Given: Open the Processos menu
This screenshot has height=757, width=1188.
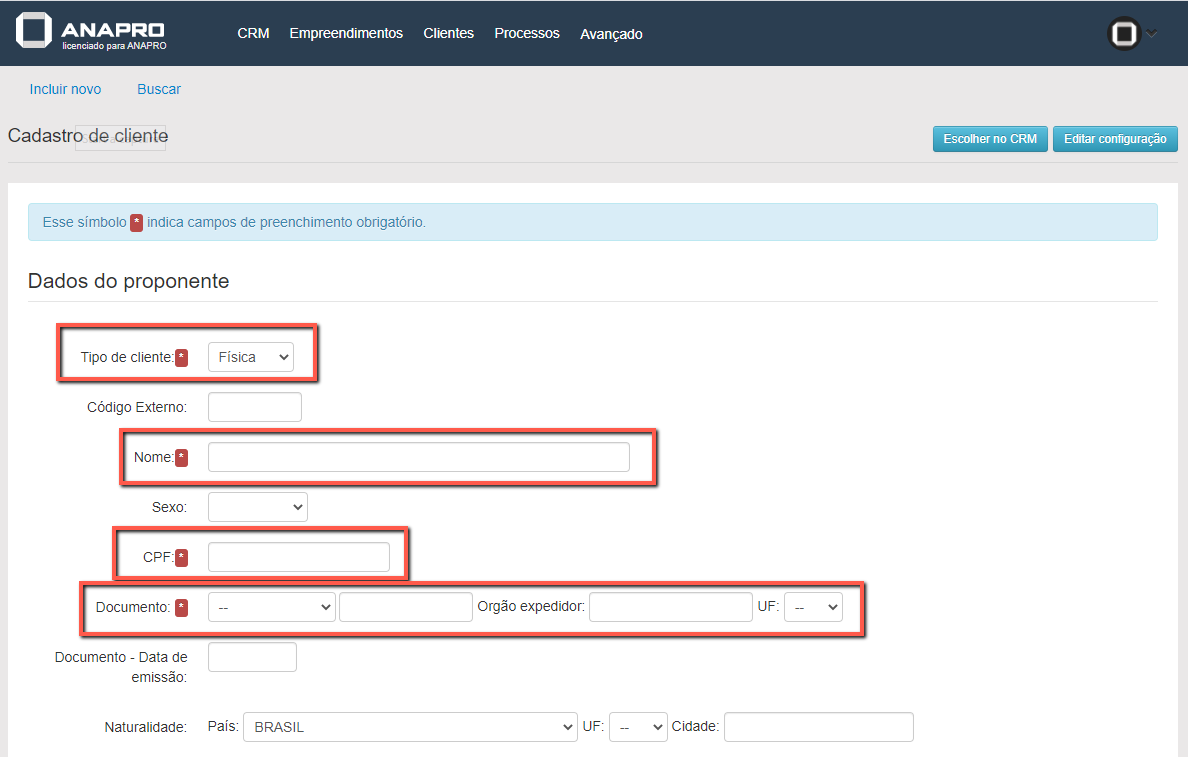Looking at the screenshot, I should 527,33.
